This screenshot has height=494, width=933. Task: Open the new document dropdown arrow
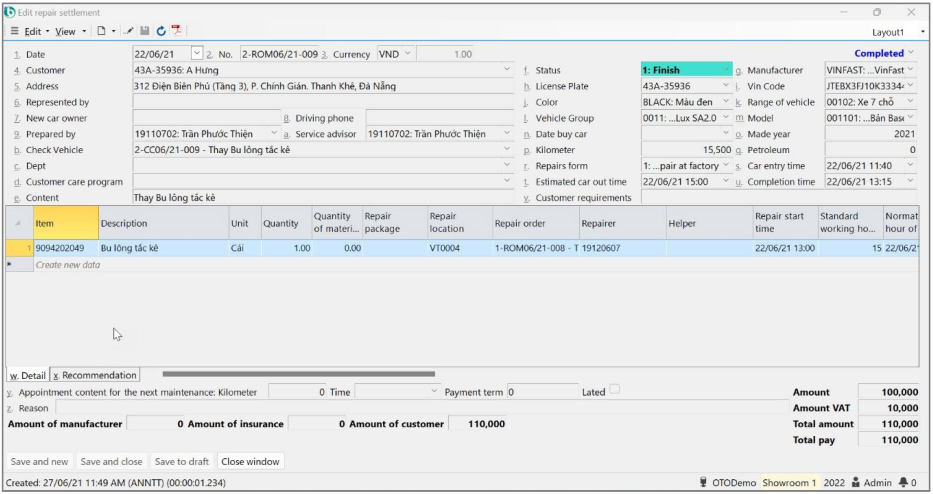(113, 32)
